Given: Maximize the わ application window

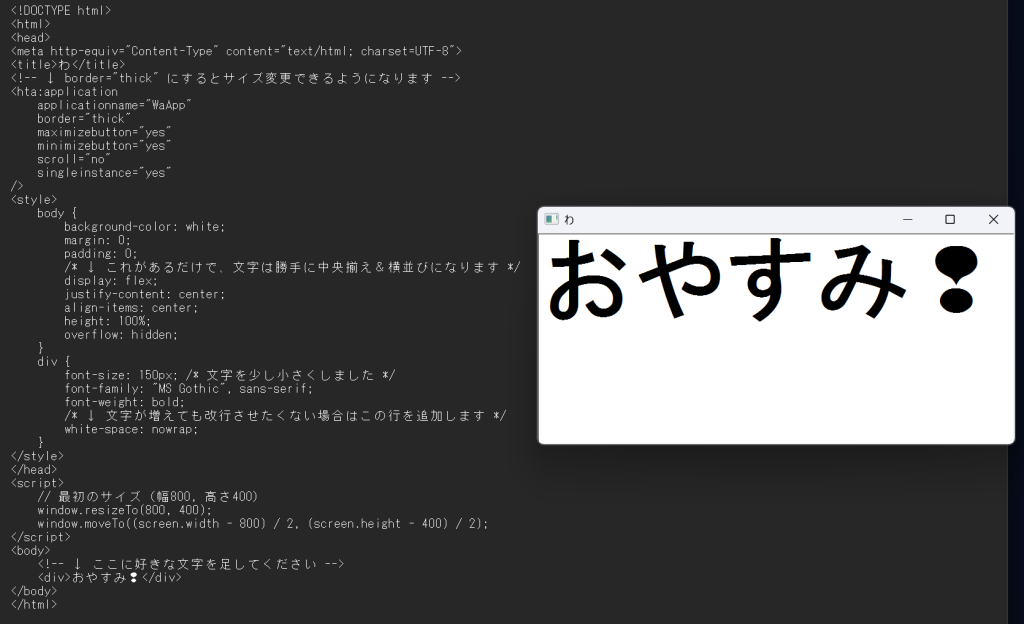Looking at the screenshot, I should [950, 220].
